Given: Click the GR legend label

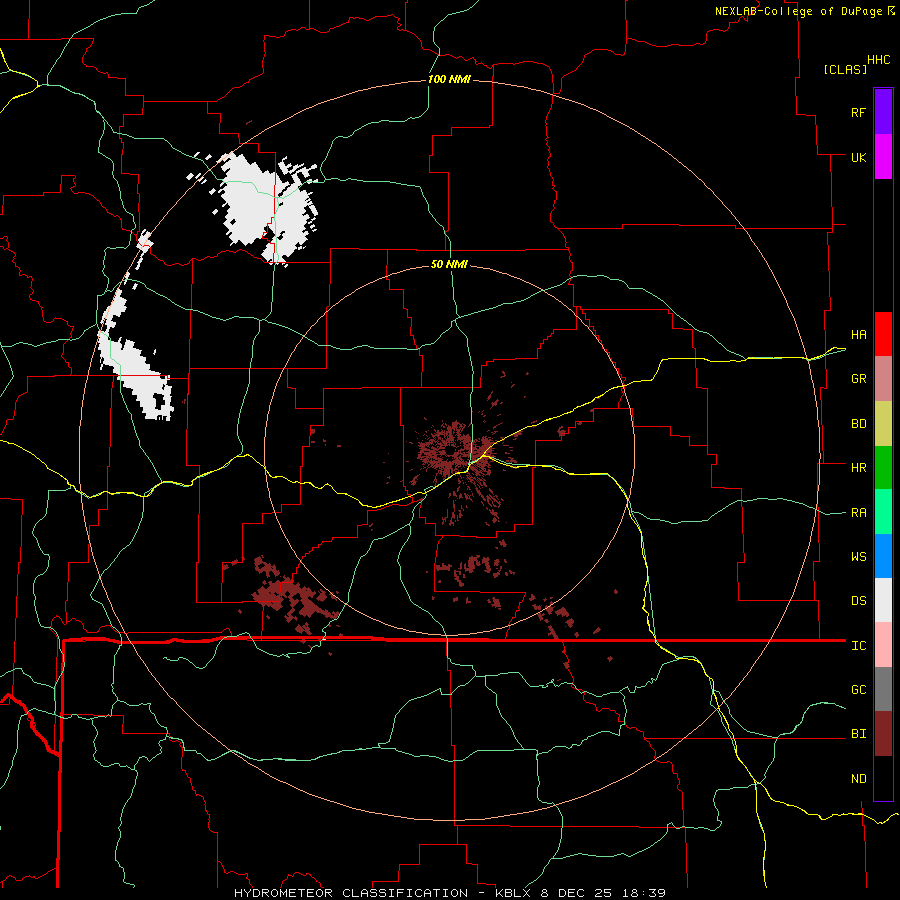Looking at the screenshot, I should (x=858, y=379).
